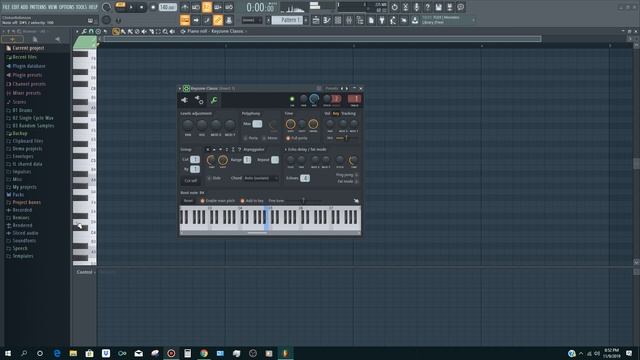Click the microphone one-click recording icon
The height and width of the screenshot is (360, 640).
(416, 7)
